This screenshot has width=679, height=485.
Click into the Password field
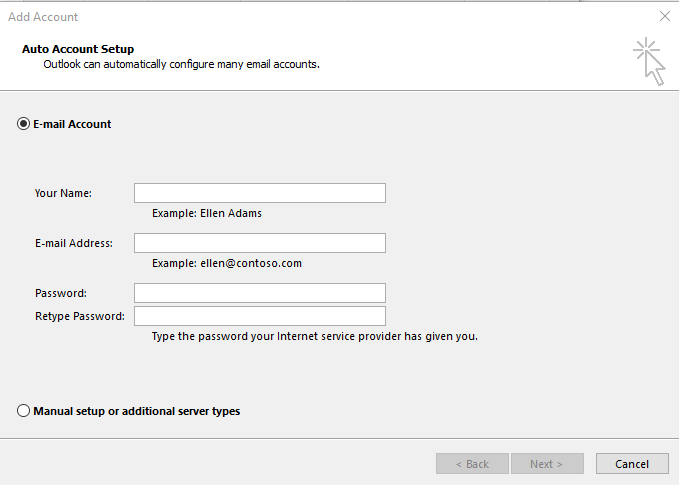click(260, 293)
